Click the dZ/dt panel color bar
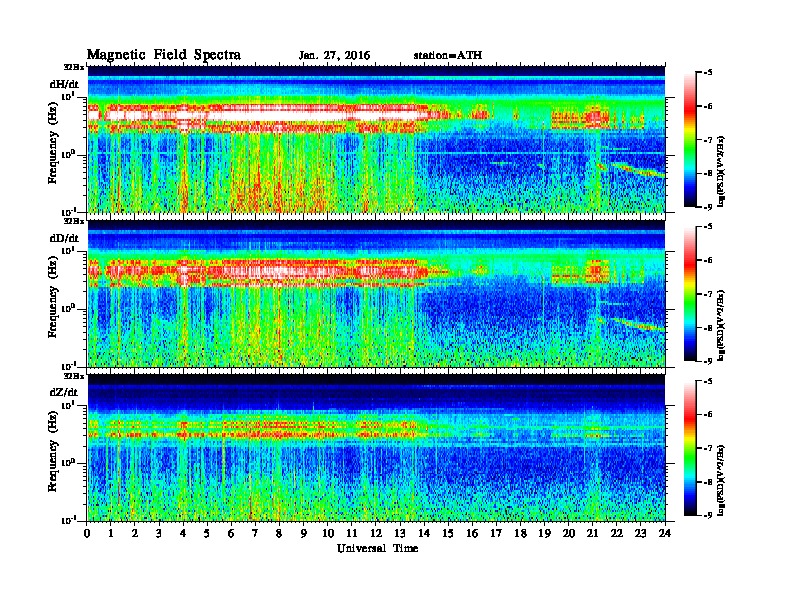The width and height of the screenshot is (792, 612). 690,448
